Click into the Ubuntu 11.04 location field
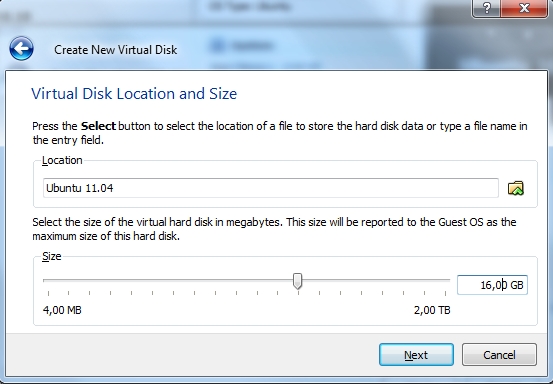Screen dimensions: 553x384 pos(271,188)
